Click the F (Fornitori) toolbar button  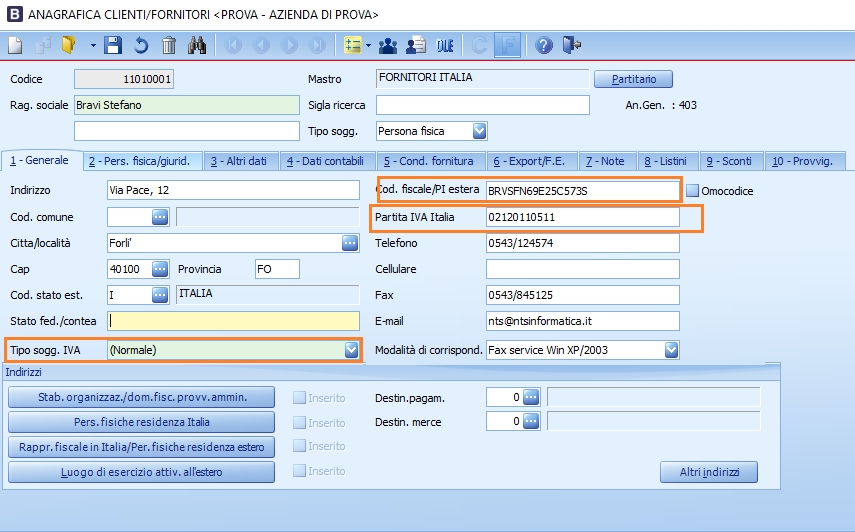click(507, 45)
